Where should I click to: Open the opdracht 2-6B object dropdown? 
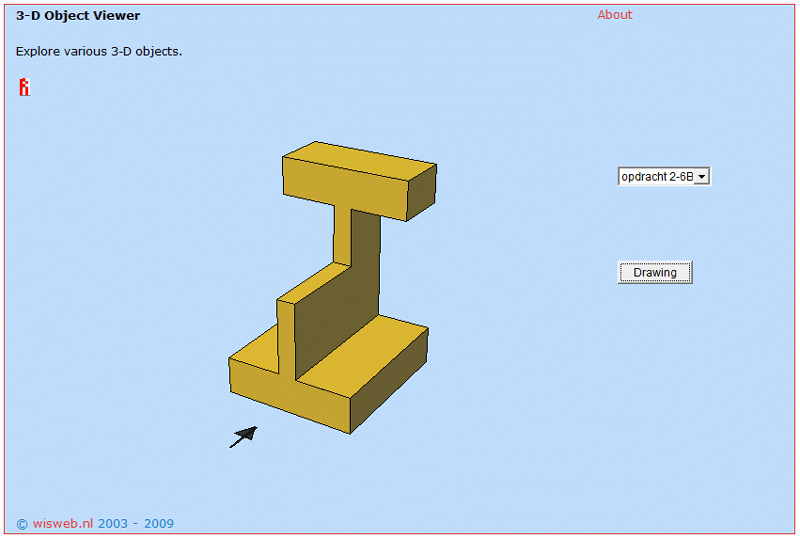click(x=664, y=177)
